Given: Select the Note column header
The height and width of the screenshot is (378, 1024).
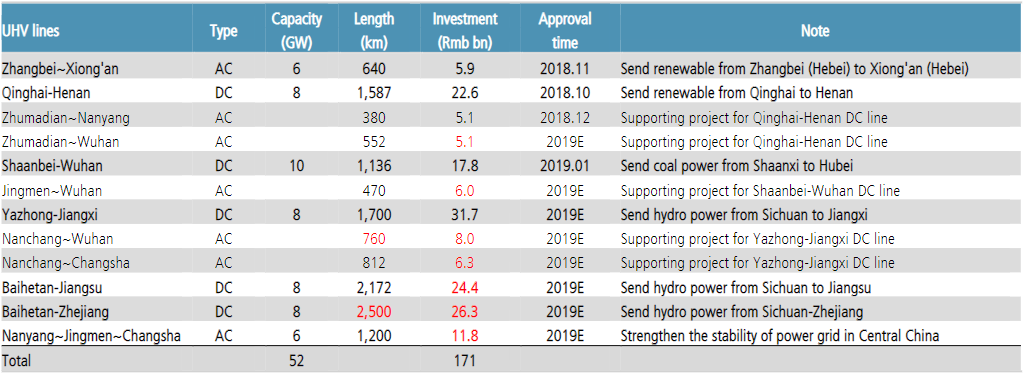Looking at the screenshot, I should point(814,31).
